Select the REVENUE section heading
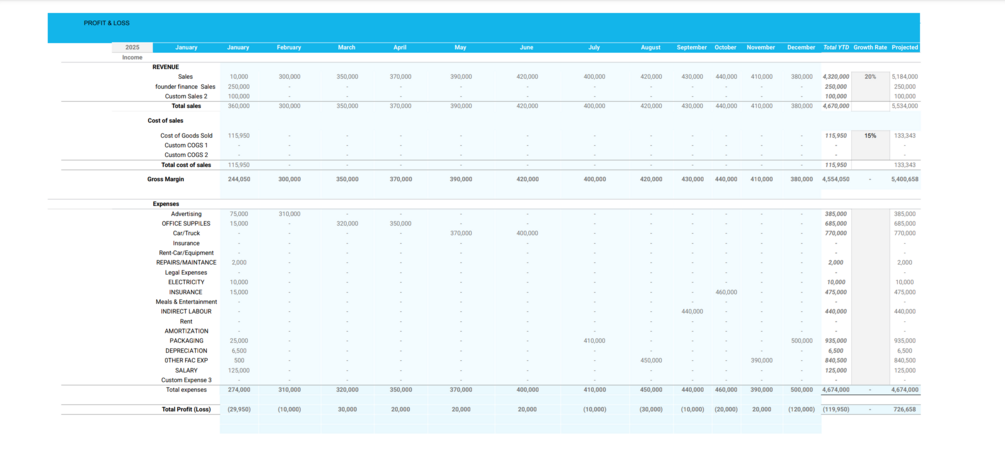 [x=165, y=67]
